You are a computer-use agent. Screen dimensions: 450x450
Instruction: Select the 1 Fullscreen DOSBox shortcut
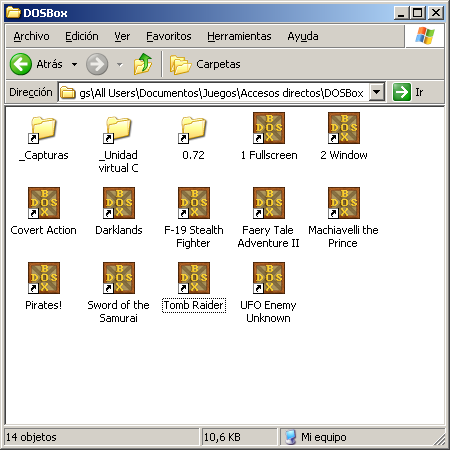(269, 128)
